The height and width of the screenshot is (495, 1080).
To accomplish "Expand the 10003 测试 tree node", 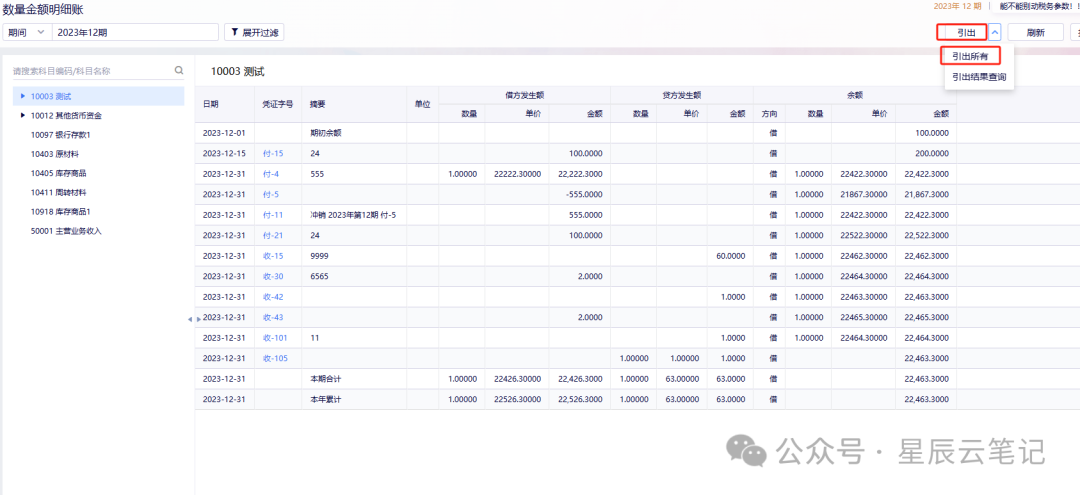I will (23, 96).
